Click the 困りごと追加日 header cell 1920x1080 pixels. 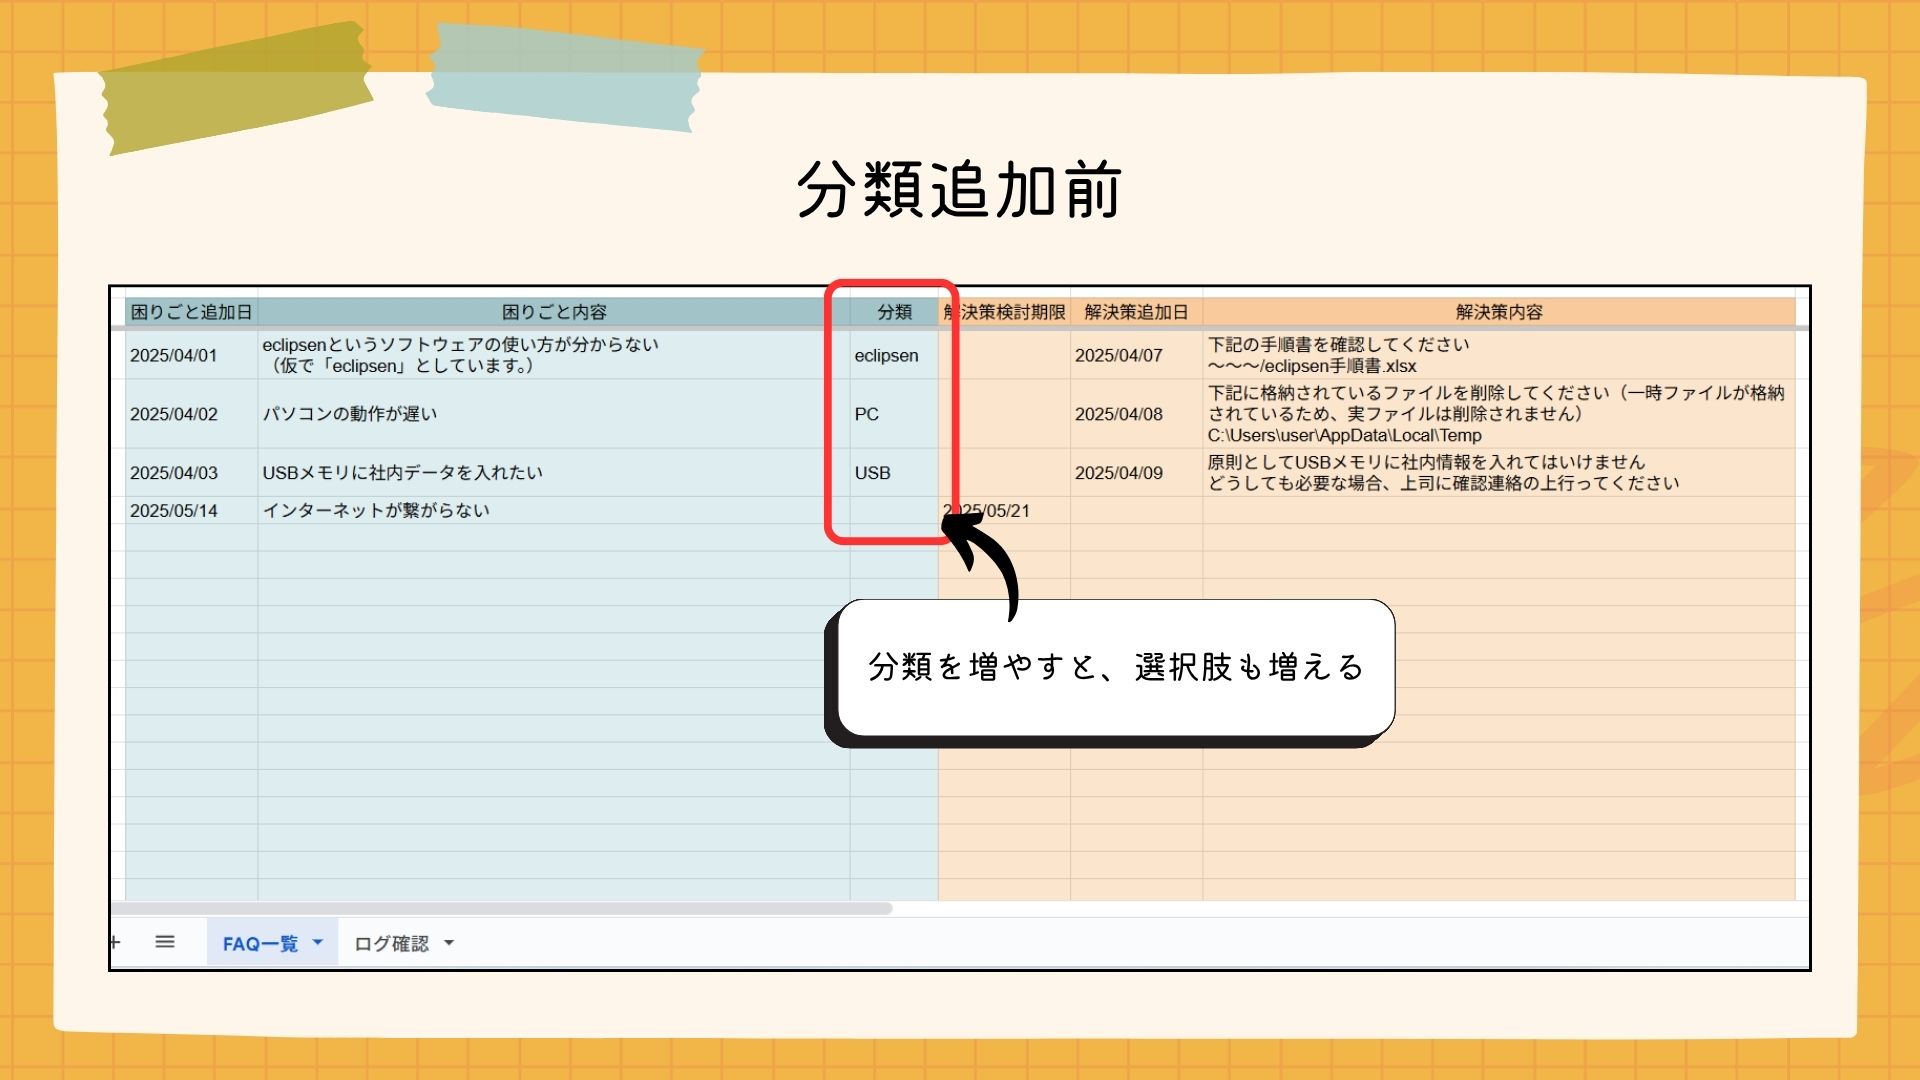point(191,312)
